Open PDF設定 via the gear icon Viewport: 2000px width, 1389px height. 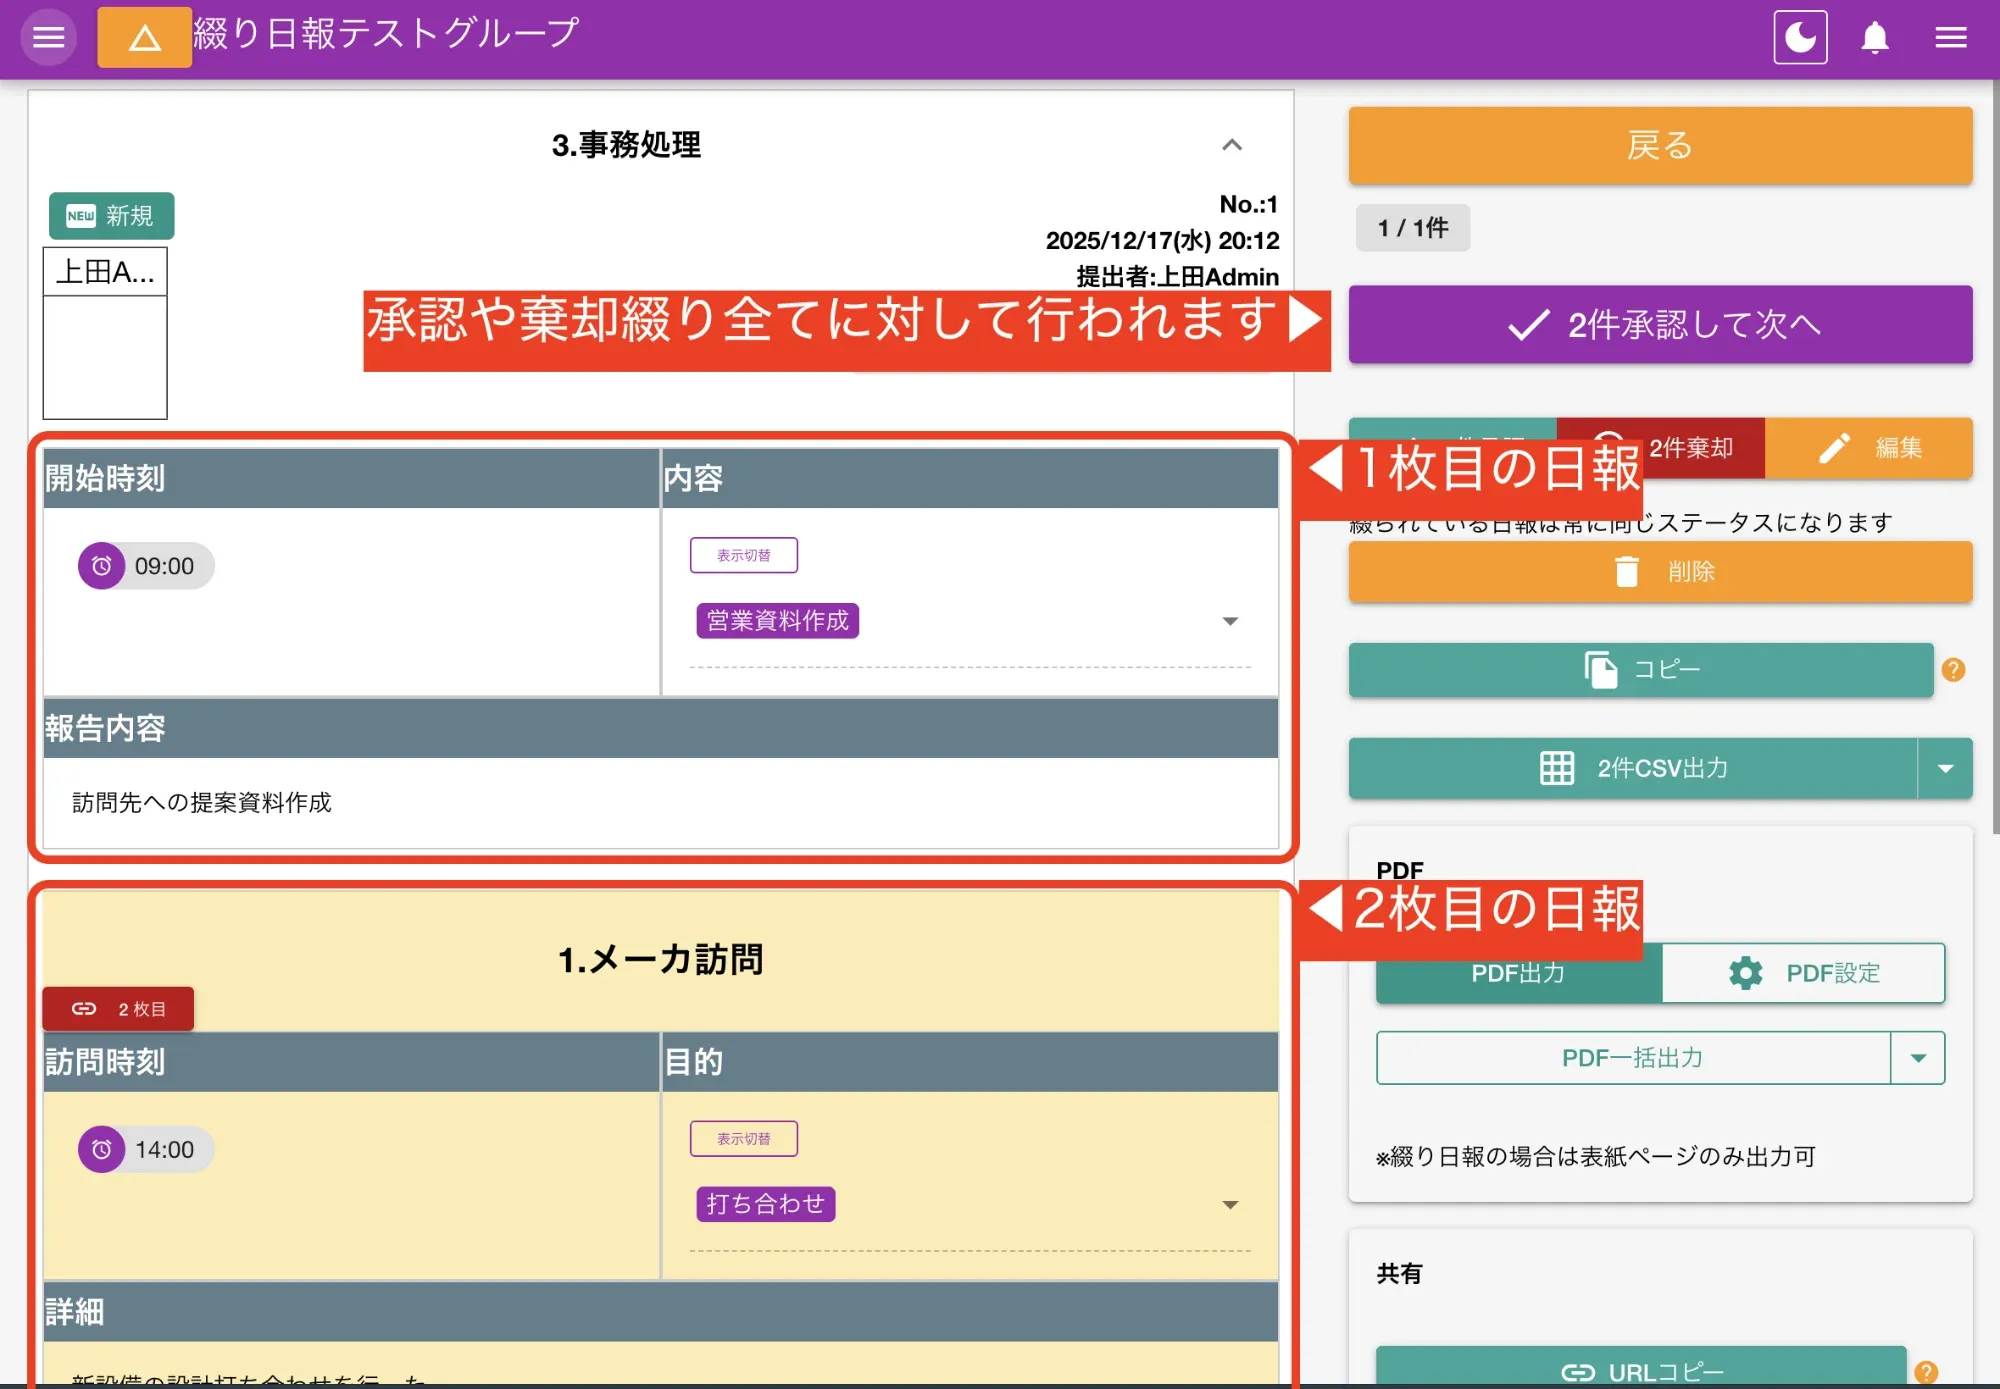[x=1745, y=972]
